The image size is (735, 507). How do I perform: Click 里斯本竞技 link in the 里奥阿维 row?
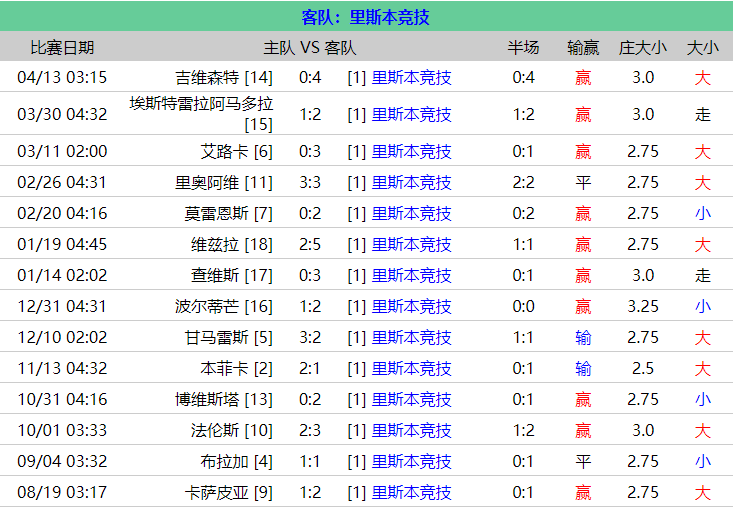[x=411, y=183]
